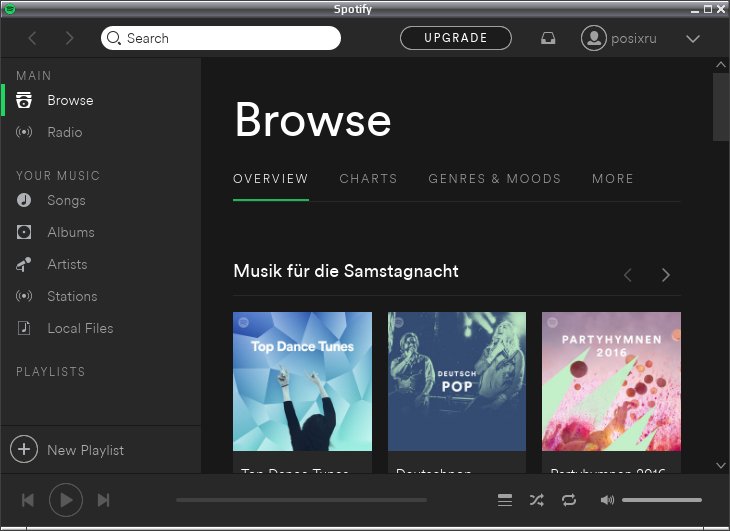Image resolution: width=730 pixels, height=531 pixels.
Task: Show previous items in Musik für die Samstagnacht
Action: tap(628, 275)
